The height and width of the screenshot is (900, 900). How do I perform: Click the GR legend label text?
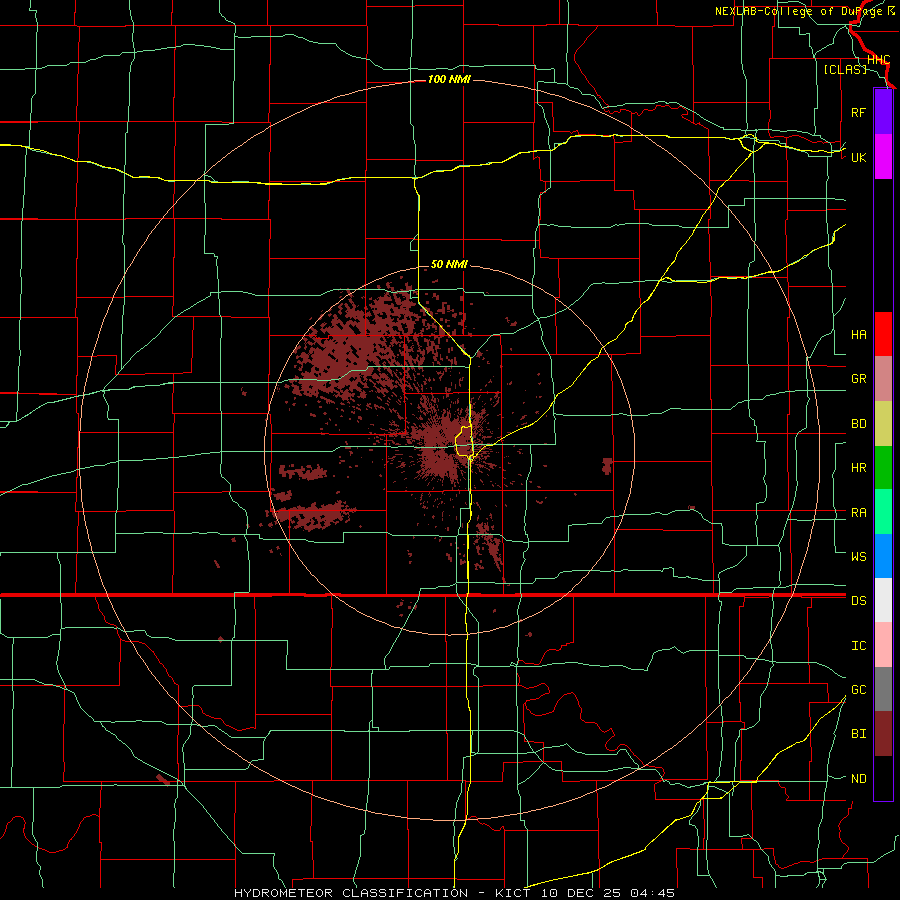858,379
